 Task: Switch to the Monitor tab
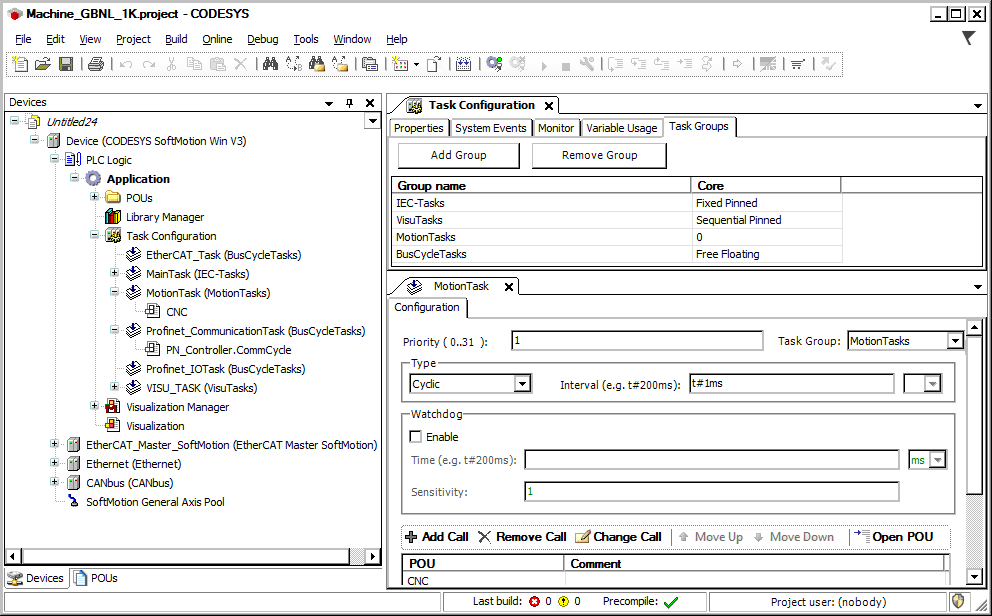pos(555,128)
